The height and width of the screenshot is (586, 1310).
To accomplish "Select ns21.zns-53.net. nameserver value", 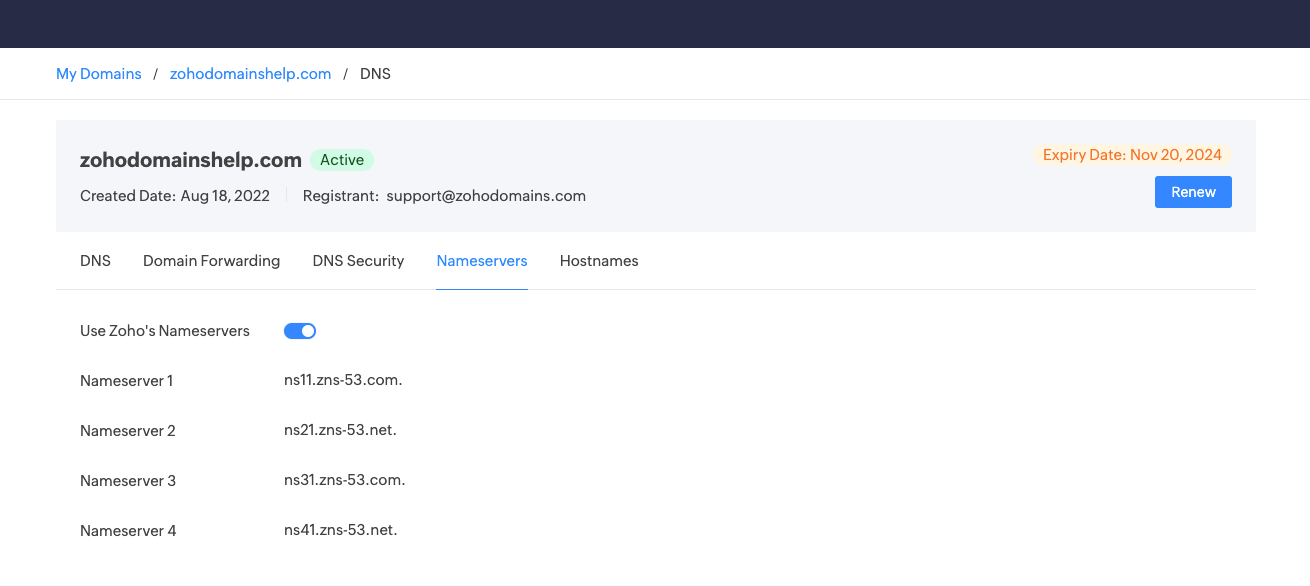I will click(x=340, y=430).
